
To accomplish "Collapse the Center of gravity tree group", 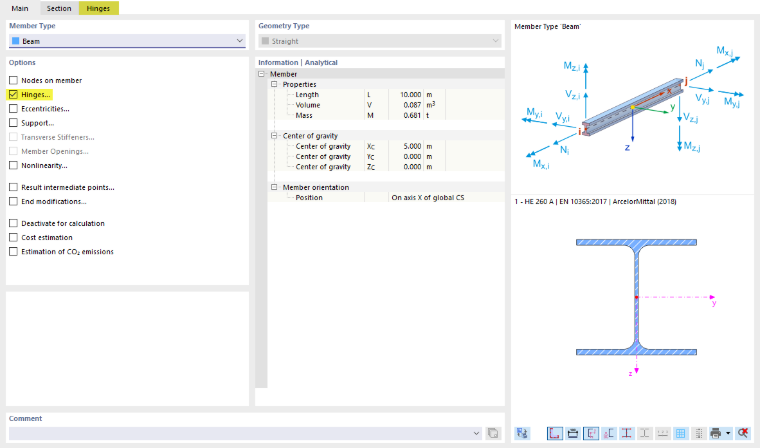I will click(x=274, y=136).
